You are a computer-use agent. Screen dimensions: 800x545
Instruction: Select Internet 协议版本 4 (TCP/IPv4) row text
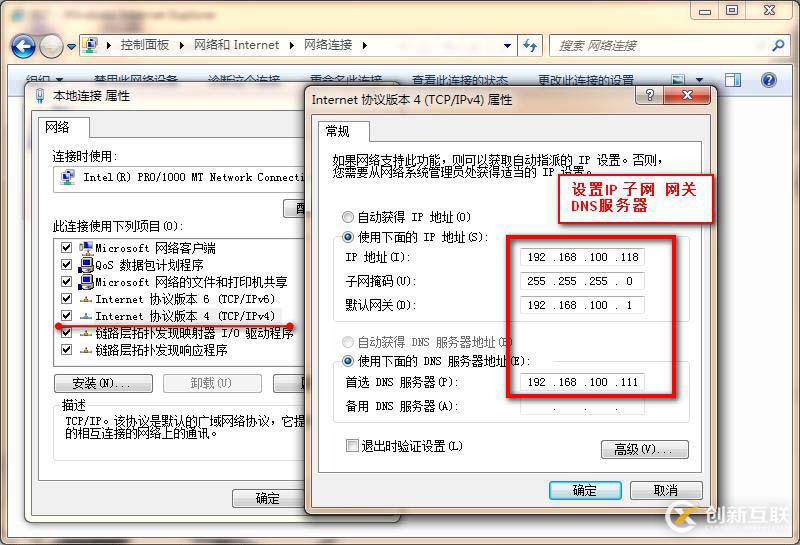click(185, 316)
